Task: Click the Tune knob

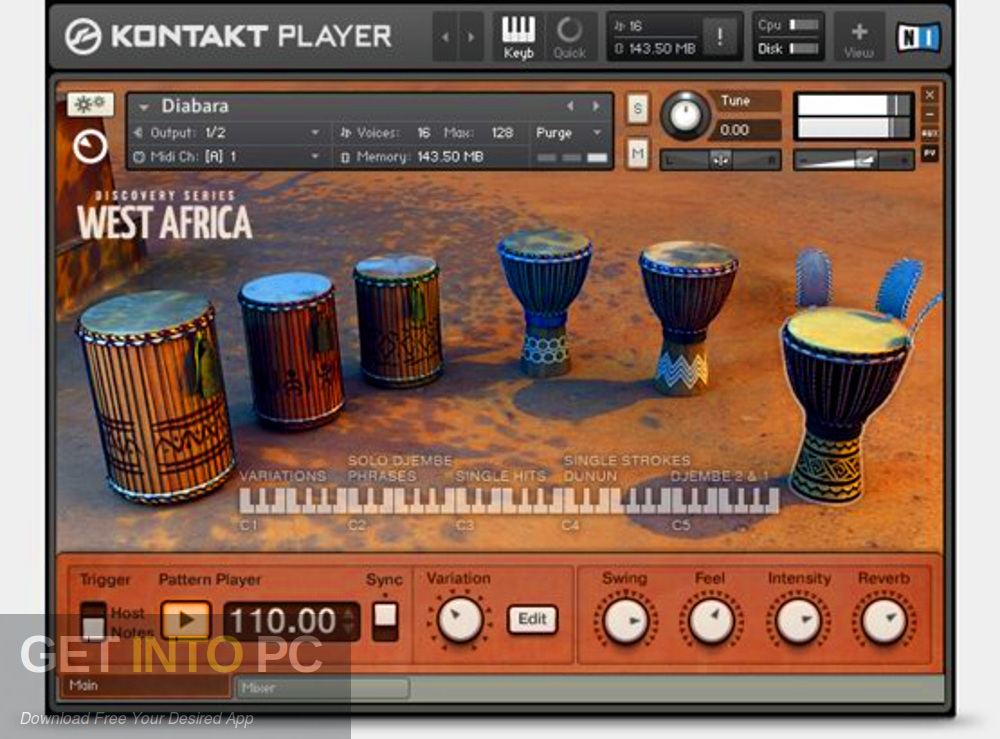Action: pyautogui.click(x=685, y=116)
